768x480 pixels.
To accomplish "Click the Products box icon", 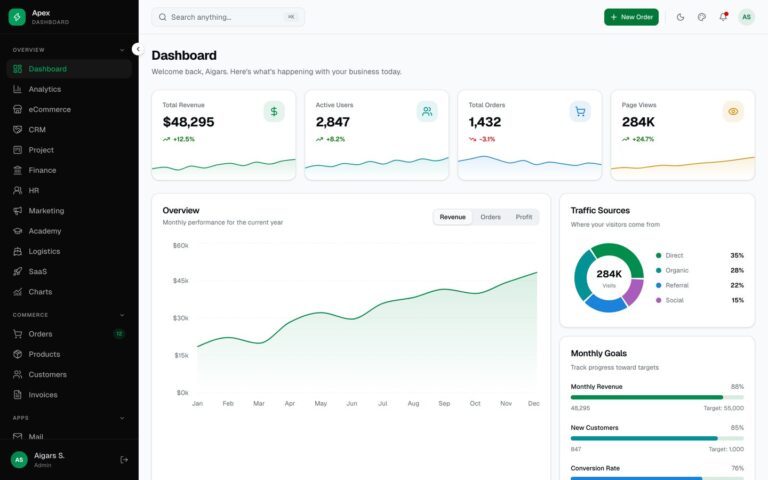I will point(18,354).
